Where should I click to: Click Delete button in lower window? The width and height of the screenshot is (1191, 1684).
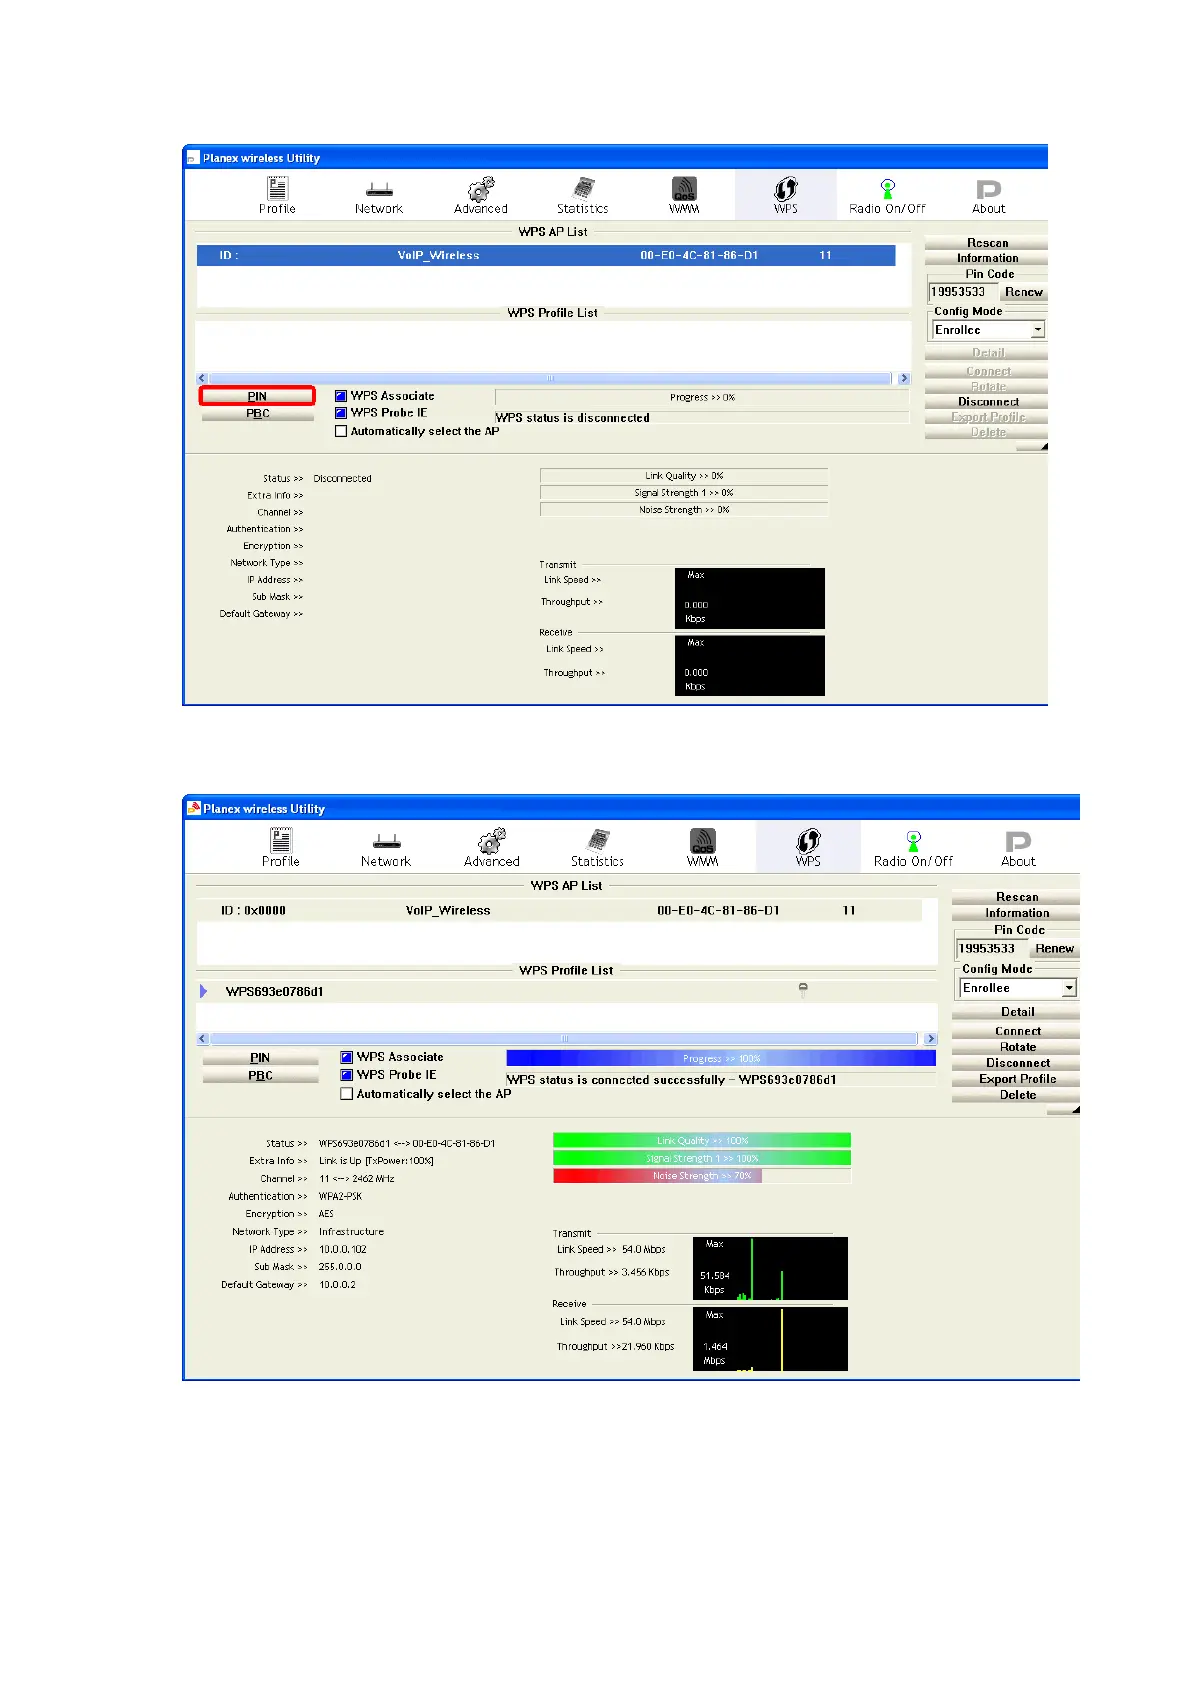[x=1016, y=1095]
